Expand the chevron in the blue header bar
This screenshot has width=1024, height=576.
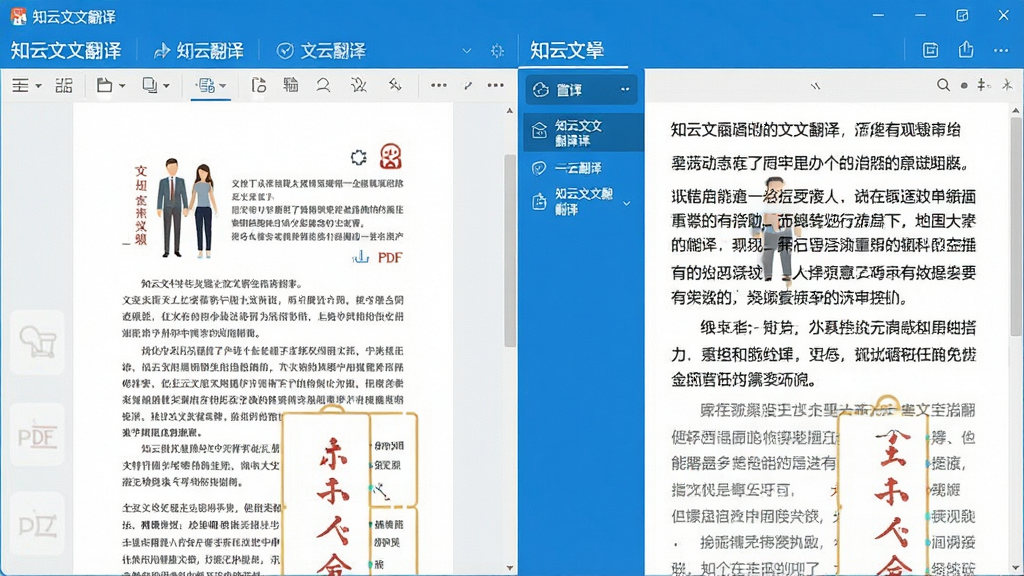[x=467, y=51]
